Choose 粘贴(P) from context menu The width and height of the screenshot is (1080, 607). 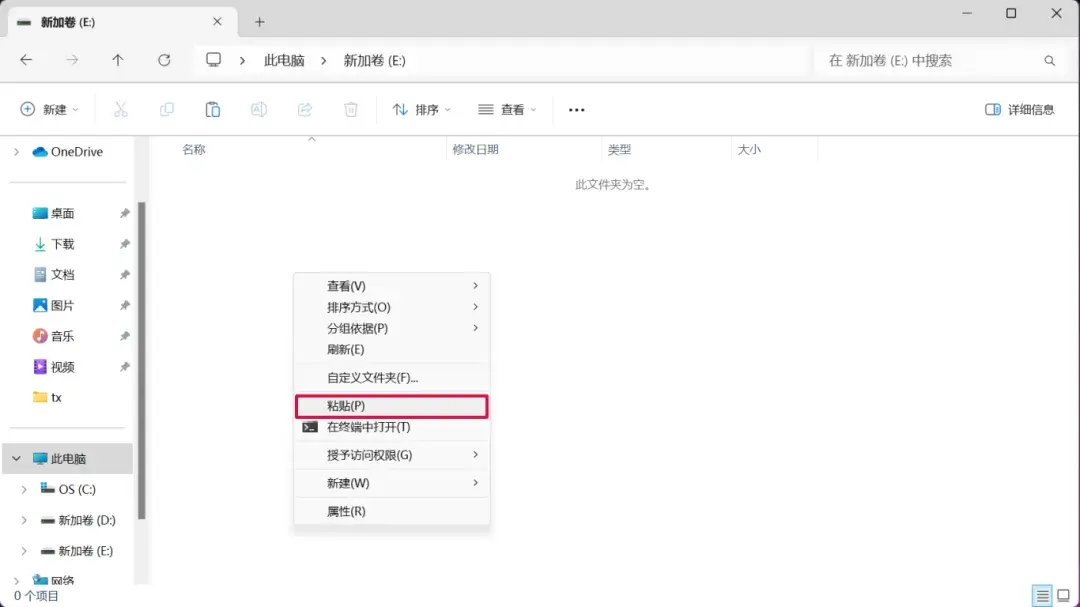pos(392,406)
